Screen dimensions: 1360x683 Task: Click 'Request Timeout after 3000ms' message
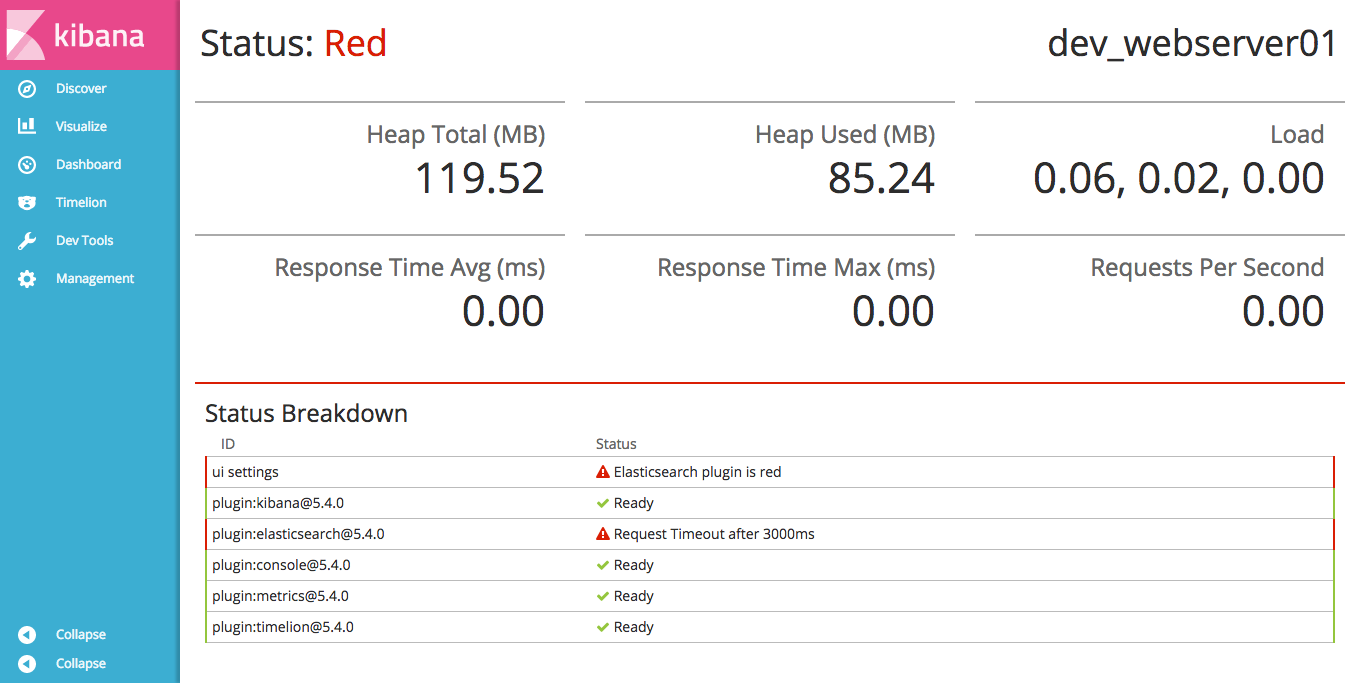(x=714, y=534)
